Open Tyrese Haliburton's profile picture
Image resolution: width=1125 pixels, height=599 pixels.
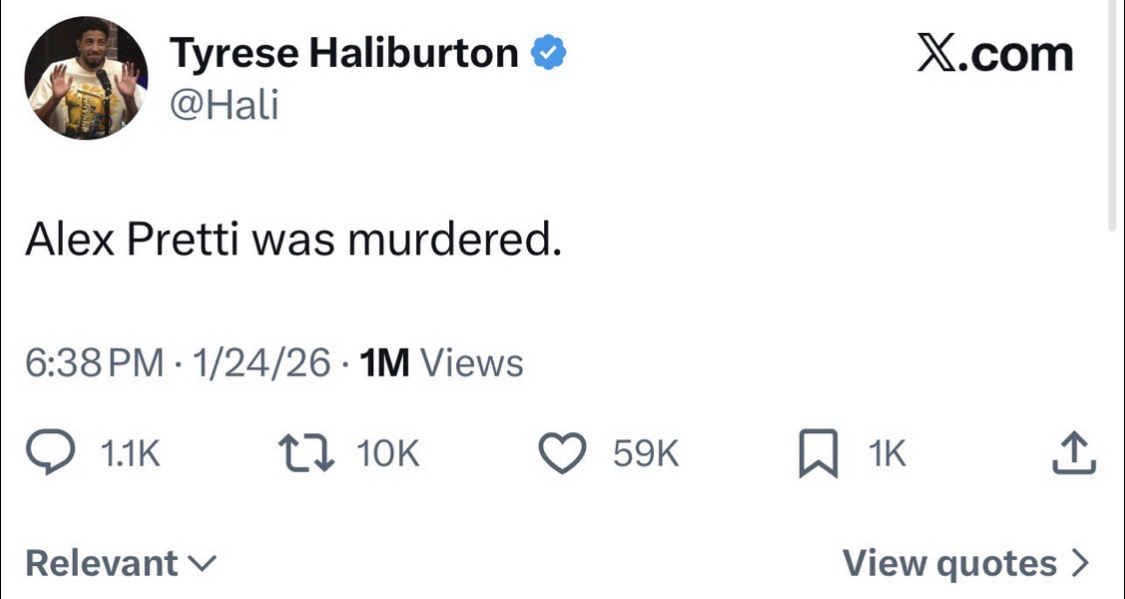[x=86, y=79]
